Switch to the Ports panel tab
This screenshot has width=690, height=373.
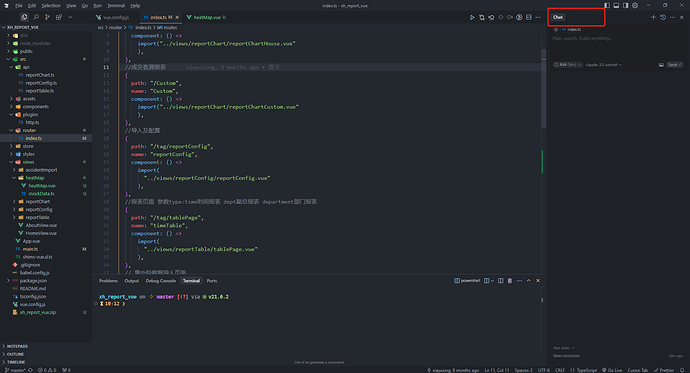(x=212, y=281)
